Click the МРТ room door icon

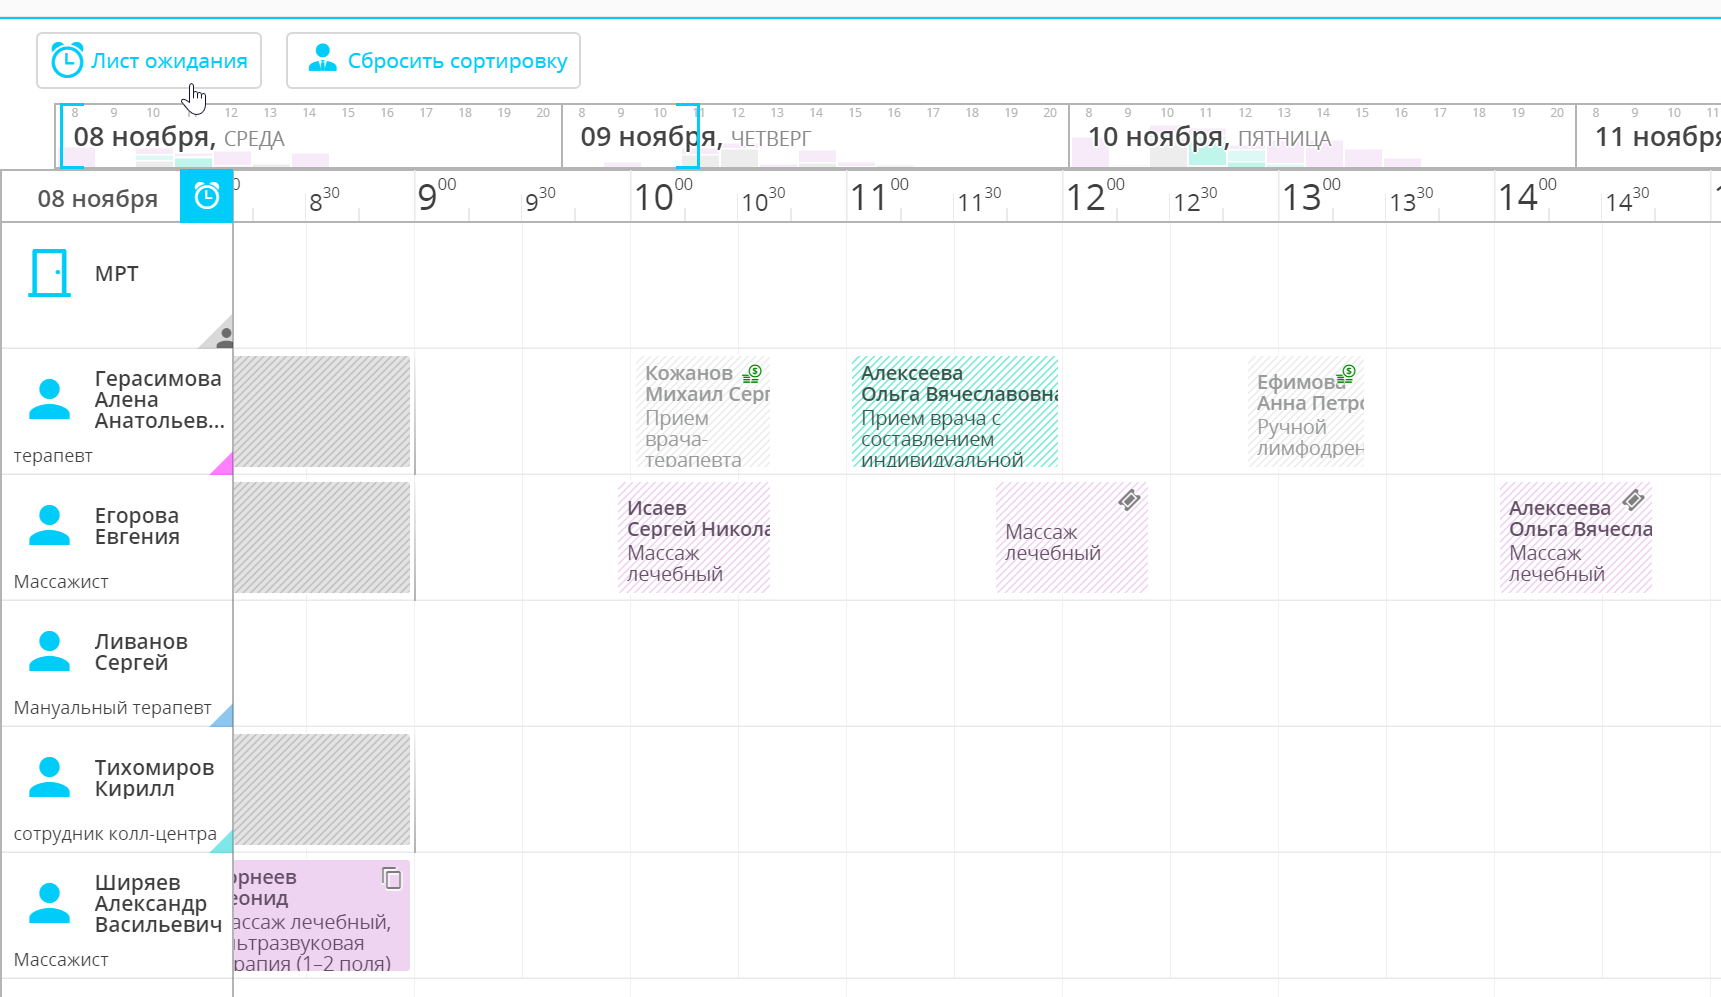49,273
